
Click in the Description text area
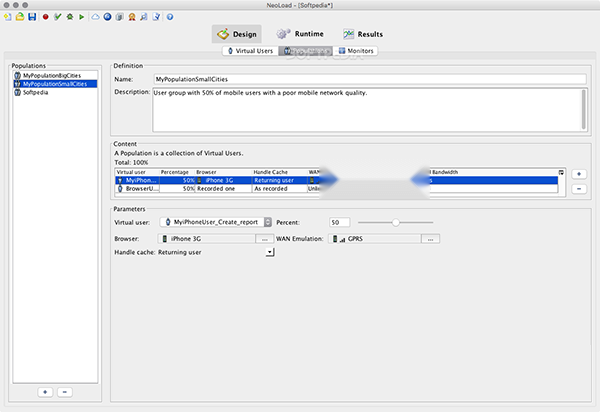(367, 110)
